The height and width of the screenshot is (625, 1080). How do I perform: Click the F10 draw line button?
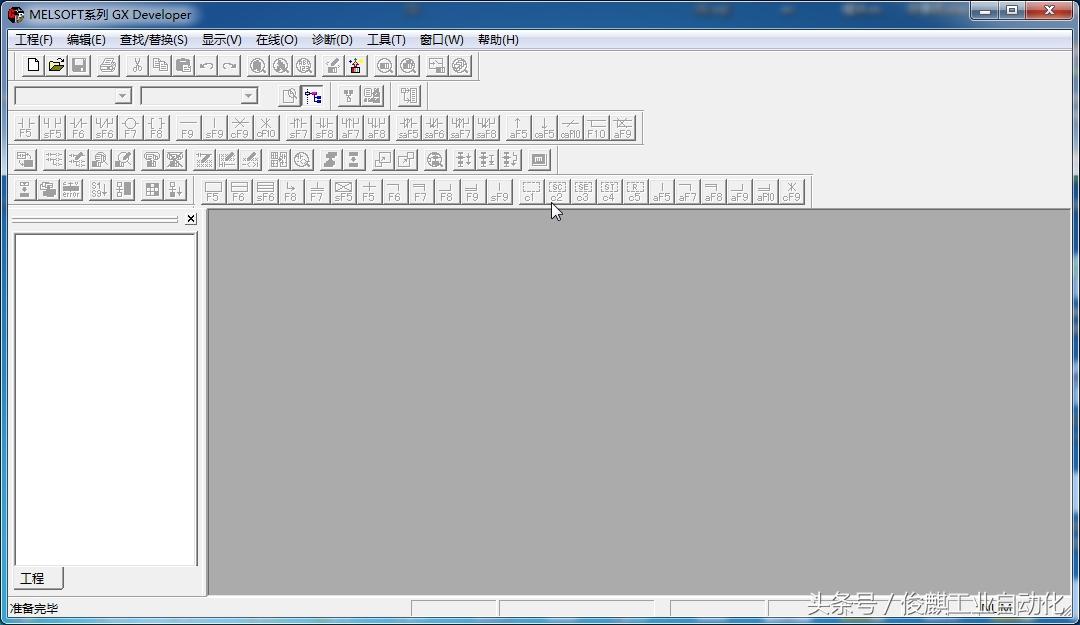pyautogui.click(x=596, y=127)
